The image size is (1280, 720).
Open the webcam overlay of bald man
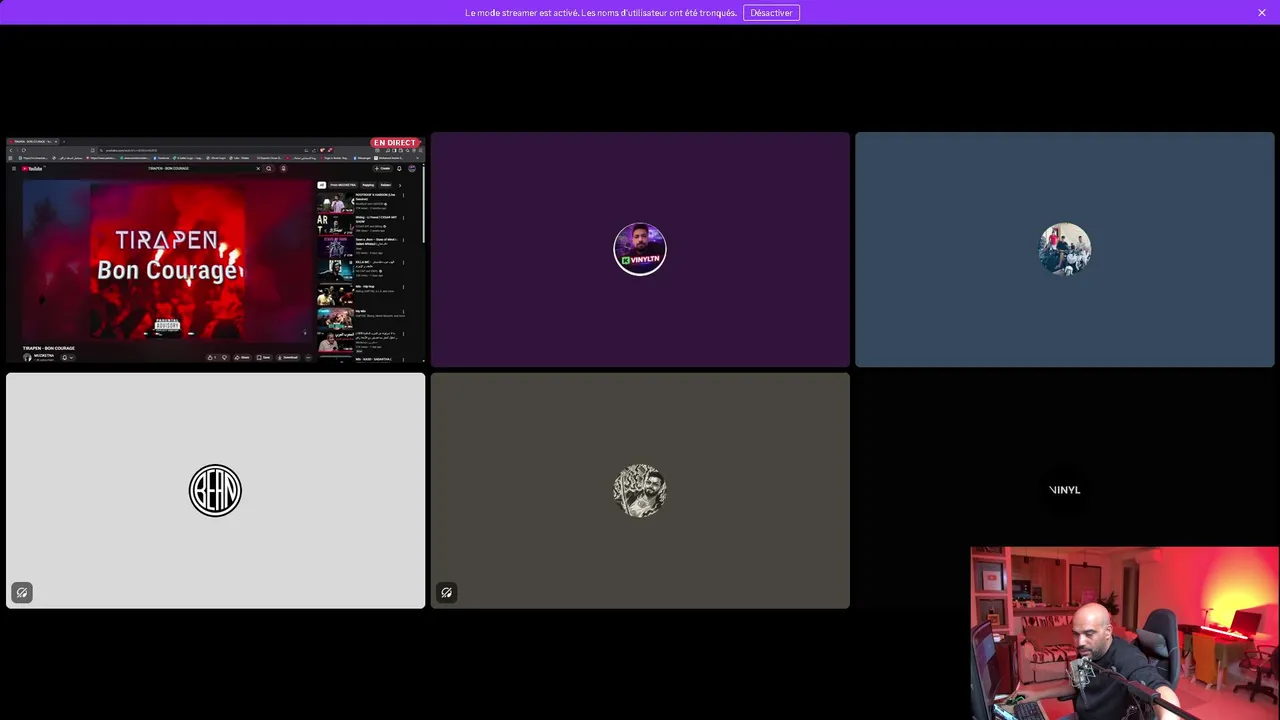pyautogui.click(x=1124, y=633)
